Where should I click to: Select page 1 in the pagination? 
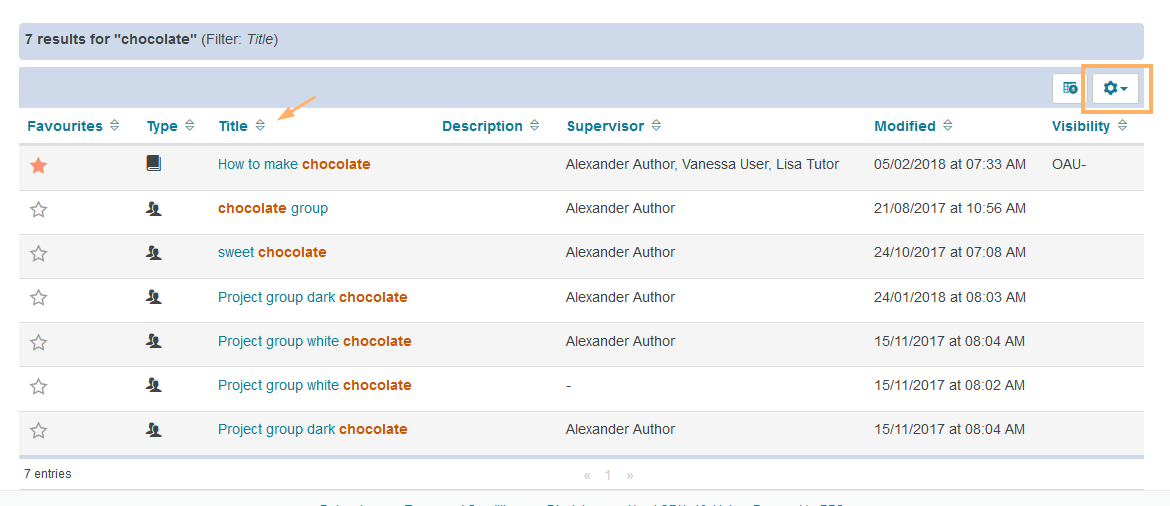(608, 475)
